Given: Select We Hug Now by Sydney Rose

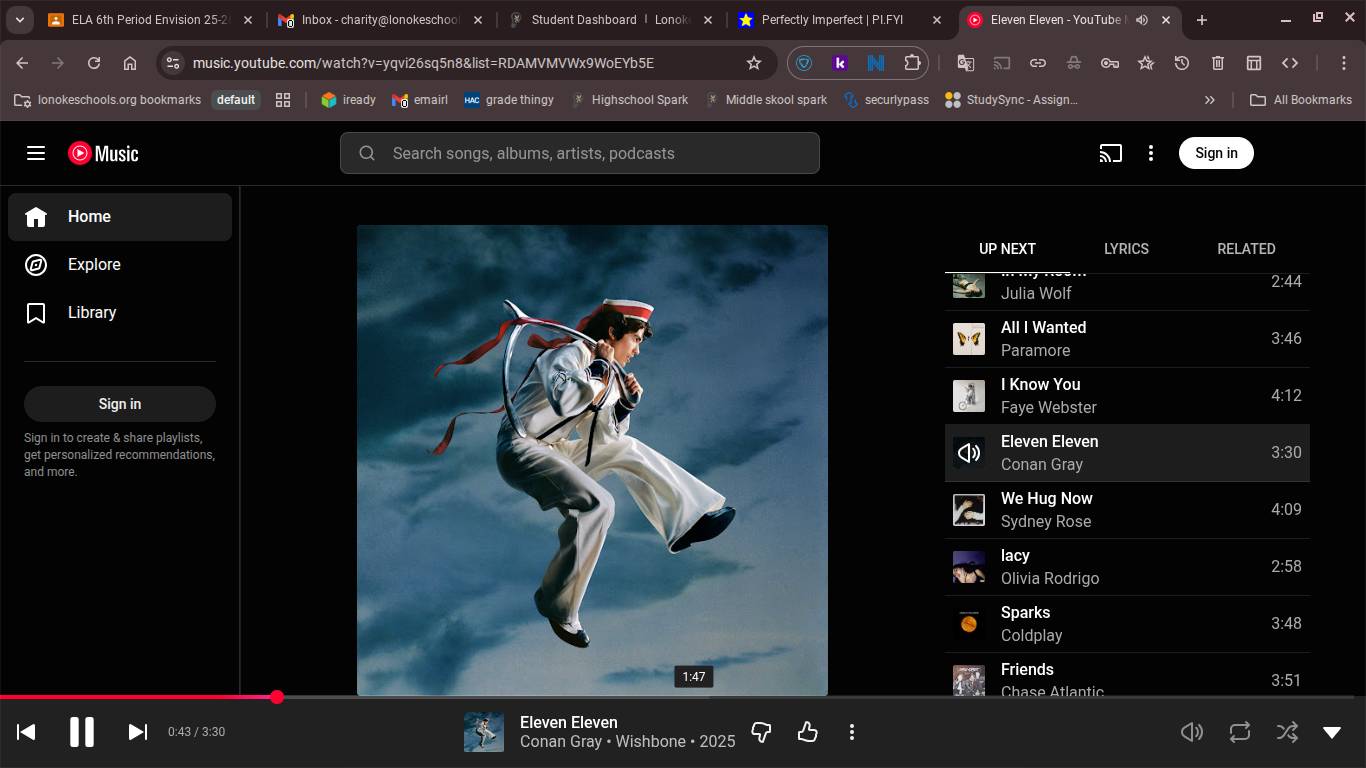Looking at the screenshot, I should click(1127, 510).
